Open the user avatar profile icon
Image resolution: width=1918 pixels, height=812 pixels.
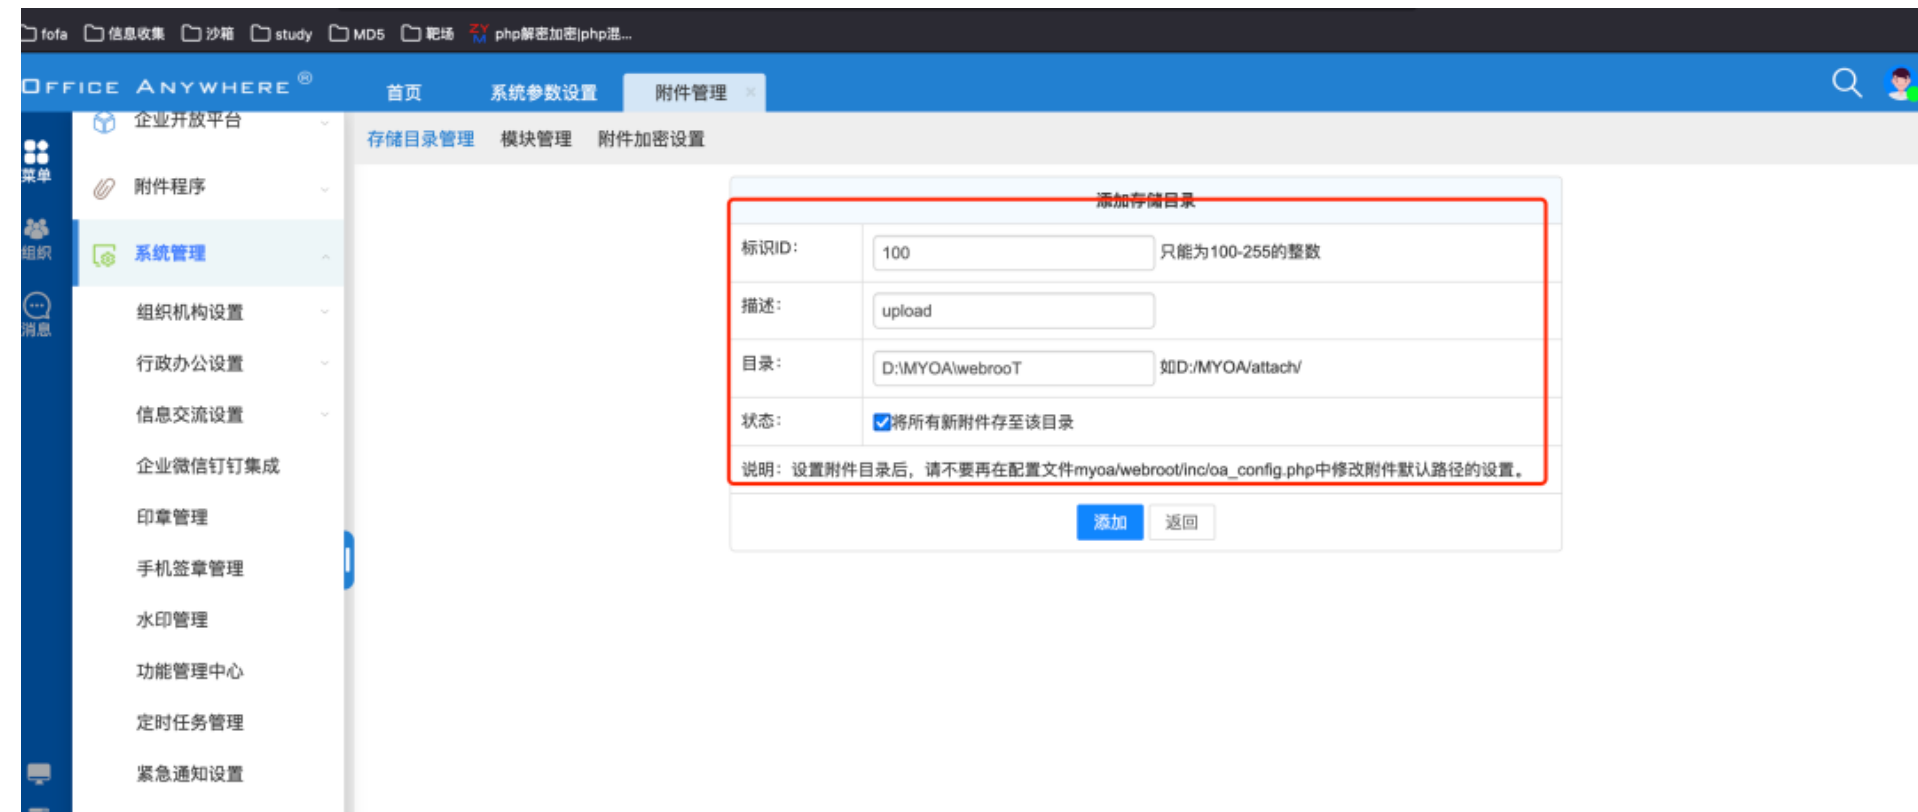pyautogui.click(x=1898, y=83)
